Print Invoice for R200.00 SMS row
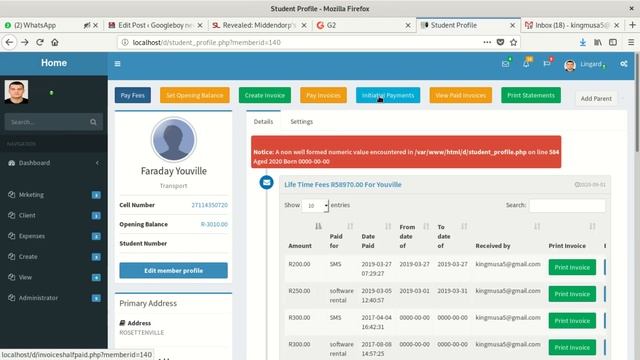The image size is (640, 360). (572, 267)
